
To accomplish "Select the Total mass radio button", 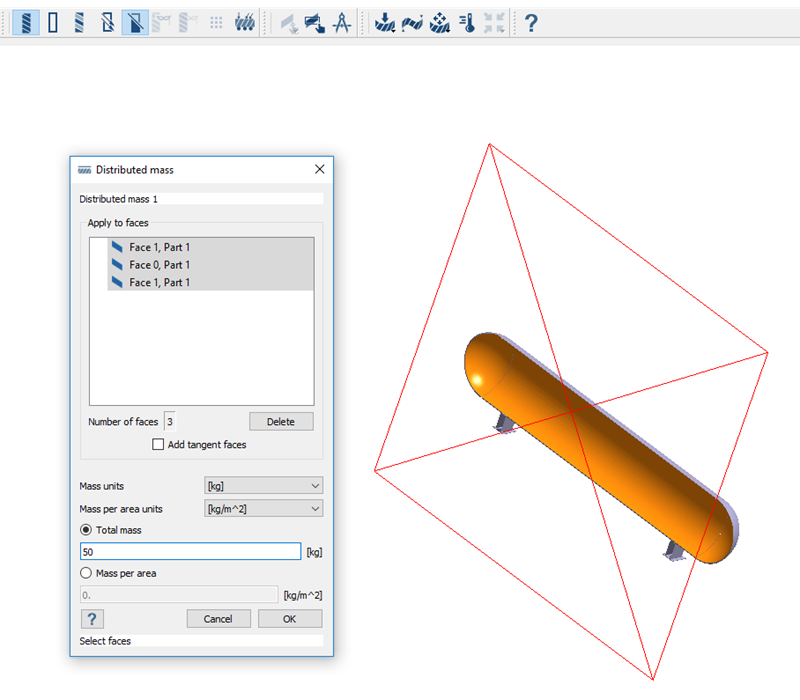I will (86, 530).
